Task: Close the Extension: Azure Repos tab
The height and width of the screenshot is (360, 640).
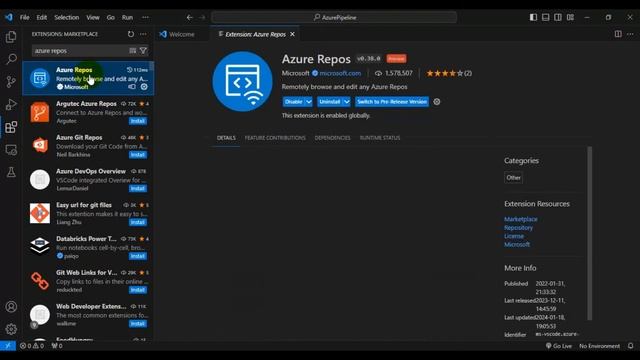Action: [x=292, y=34]
